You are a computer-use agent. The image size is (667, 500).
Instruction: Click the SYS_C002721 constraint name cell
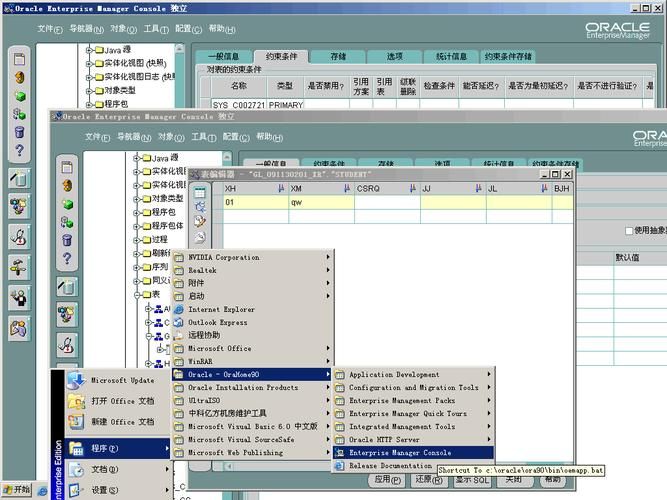click(239, 105)
